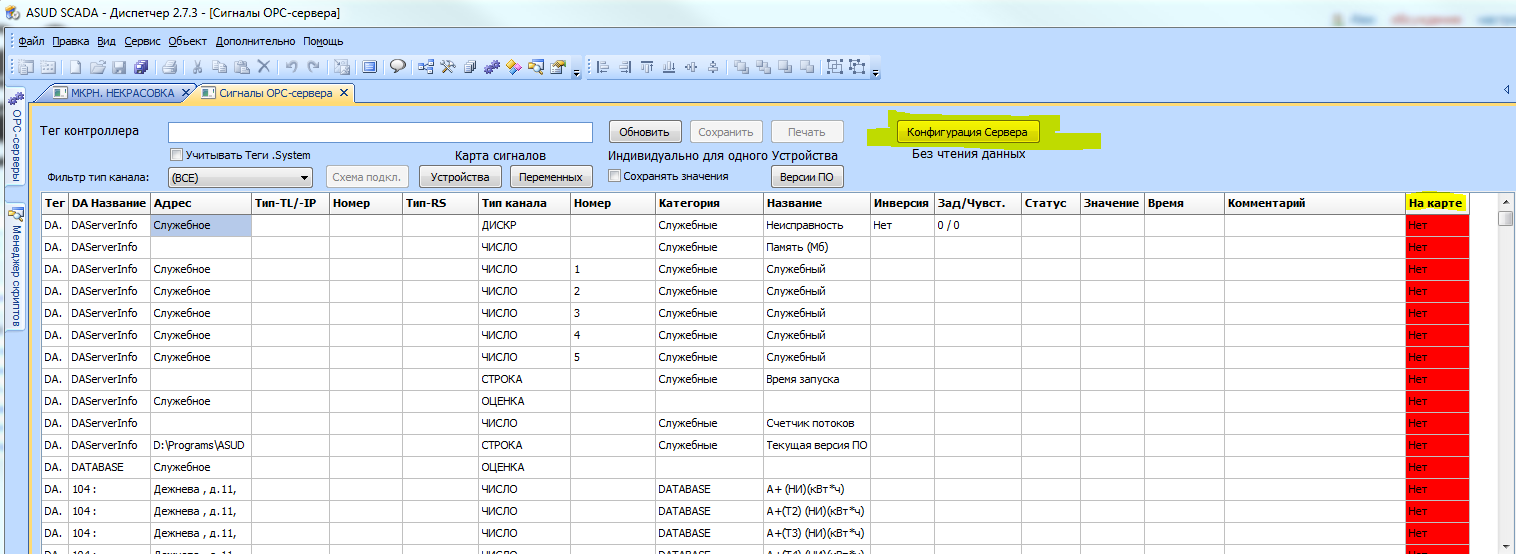The image size is (1516, 554).
Task: Click the magnifier search toolbar icon
Action: click(536, 67)
